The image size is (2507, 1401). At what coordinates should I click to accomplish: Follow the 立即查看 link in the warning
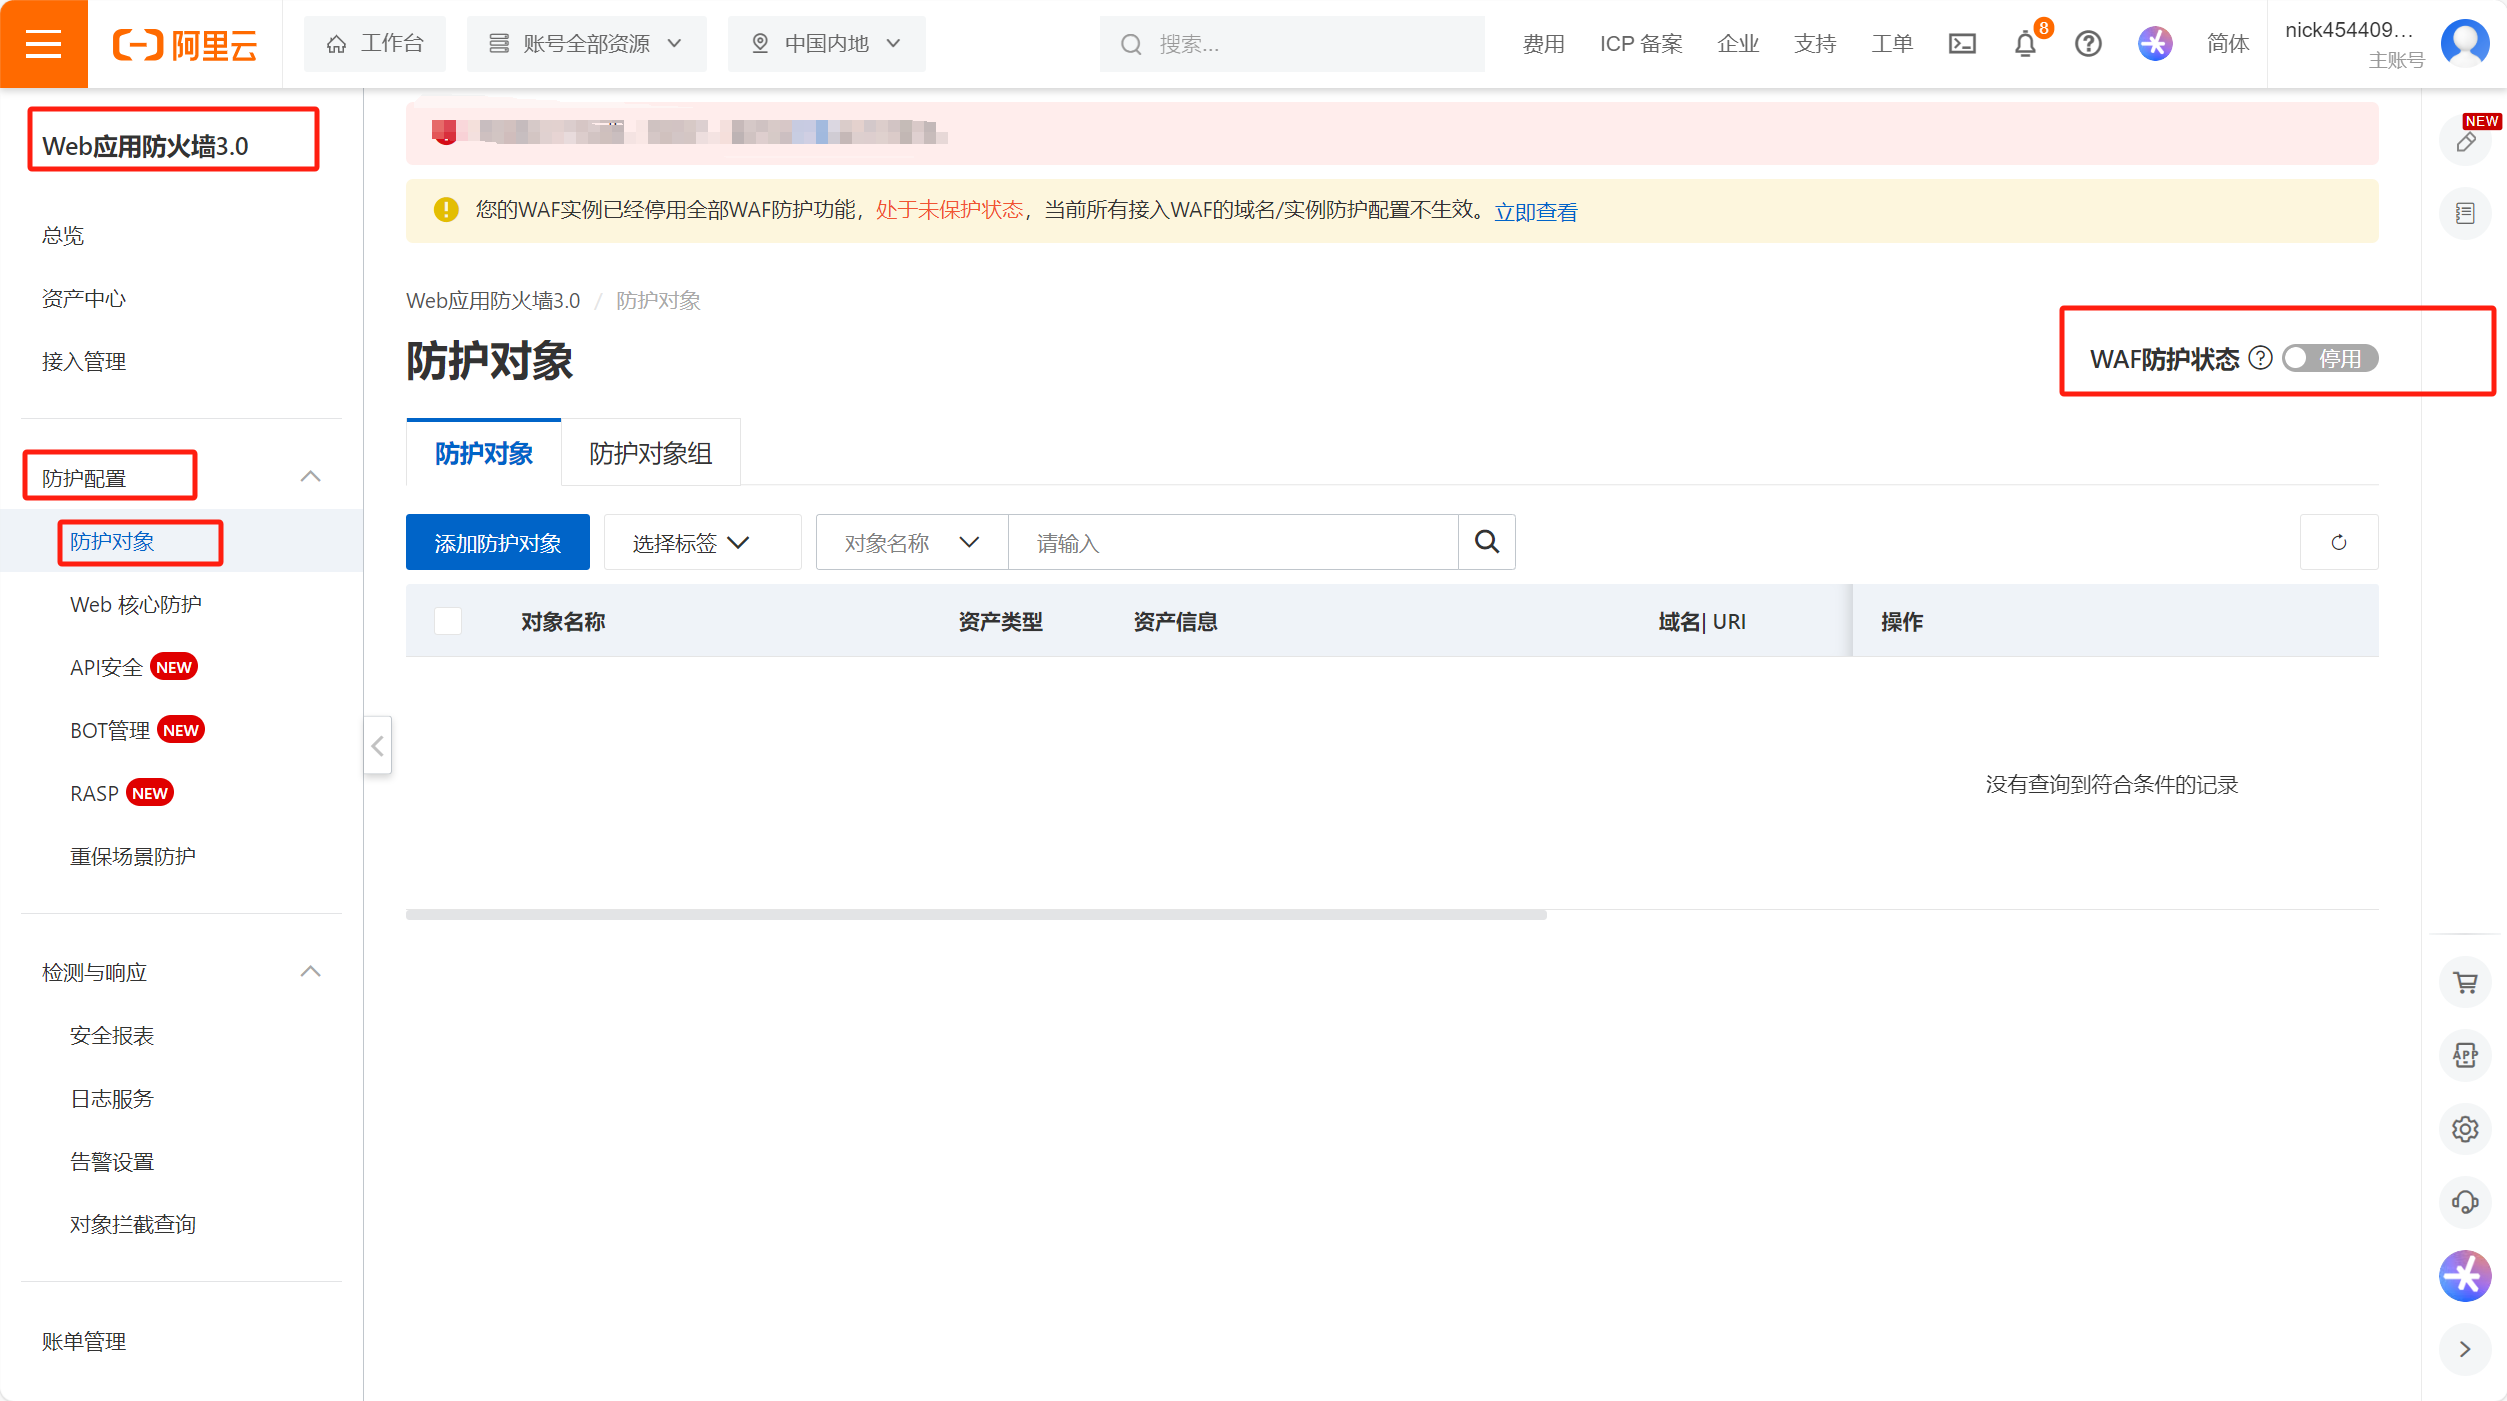point(1535,211)
